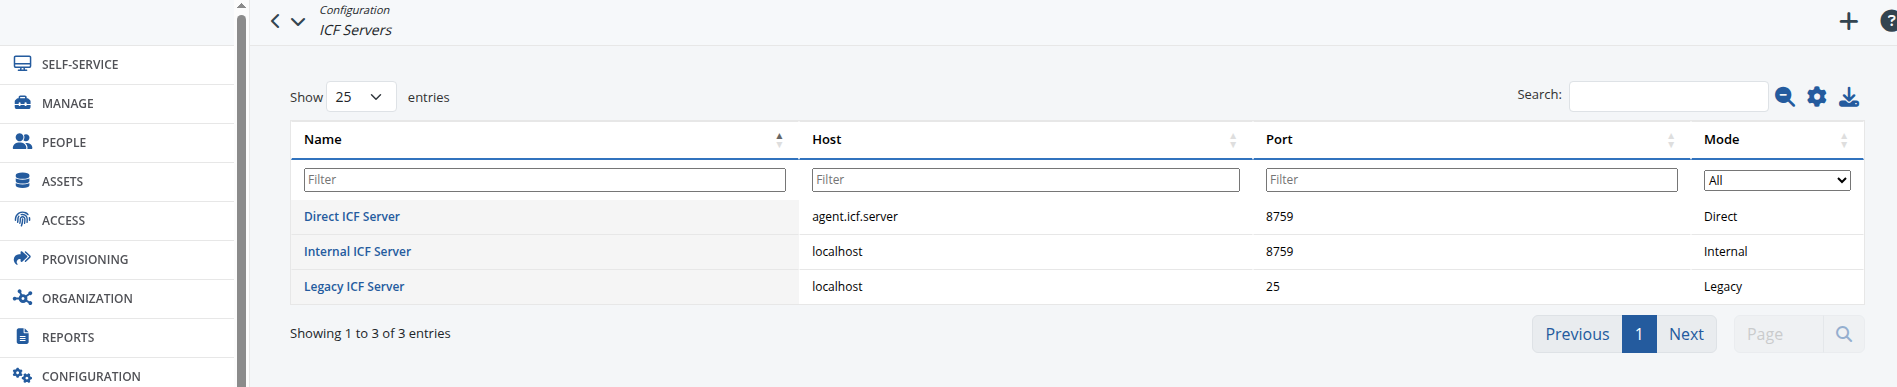Click localhost host of Legacy ICF Server
The image size is (1897, 387).
[837, 287]
